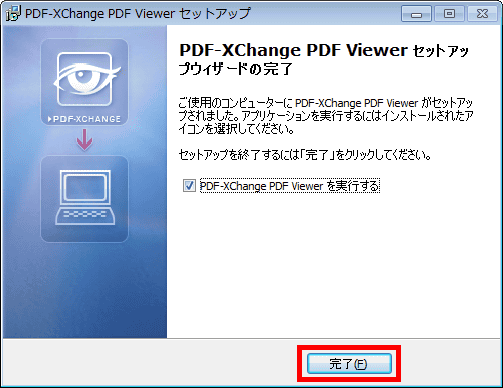Image resolution: width=503 pixels, height=388 pixels.
Task: Click the window title PDF-XChange PDF Viewer セットアップ
Action: click(x=138, y=14)
